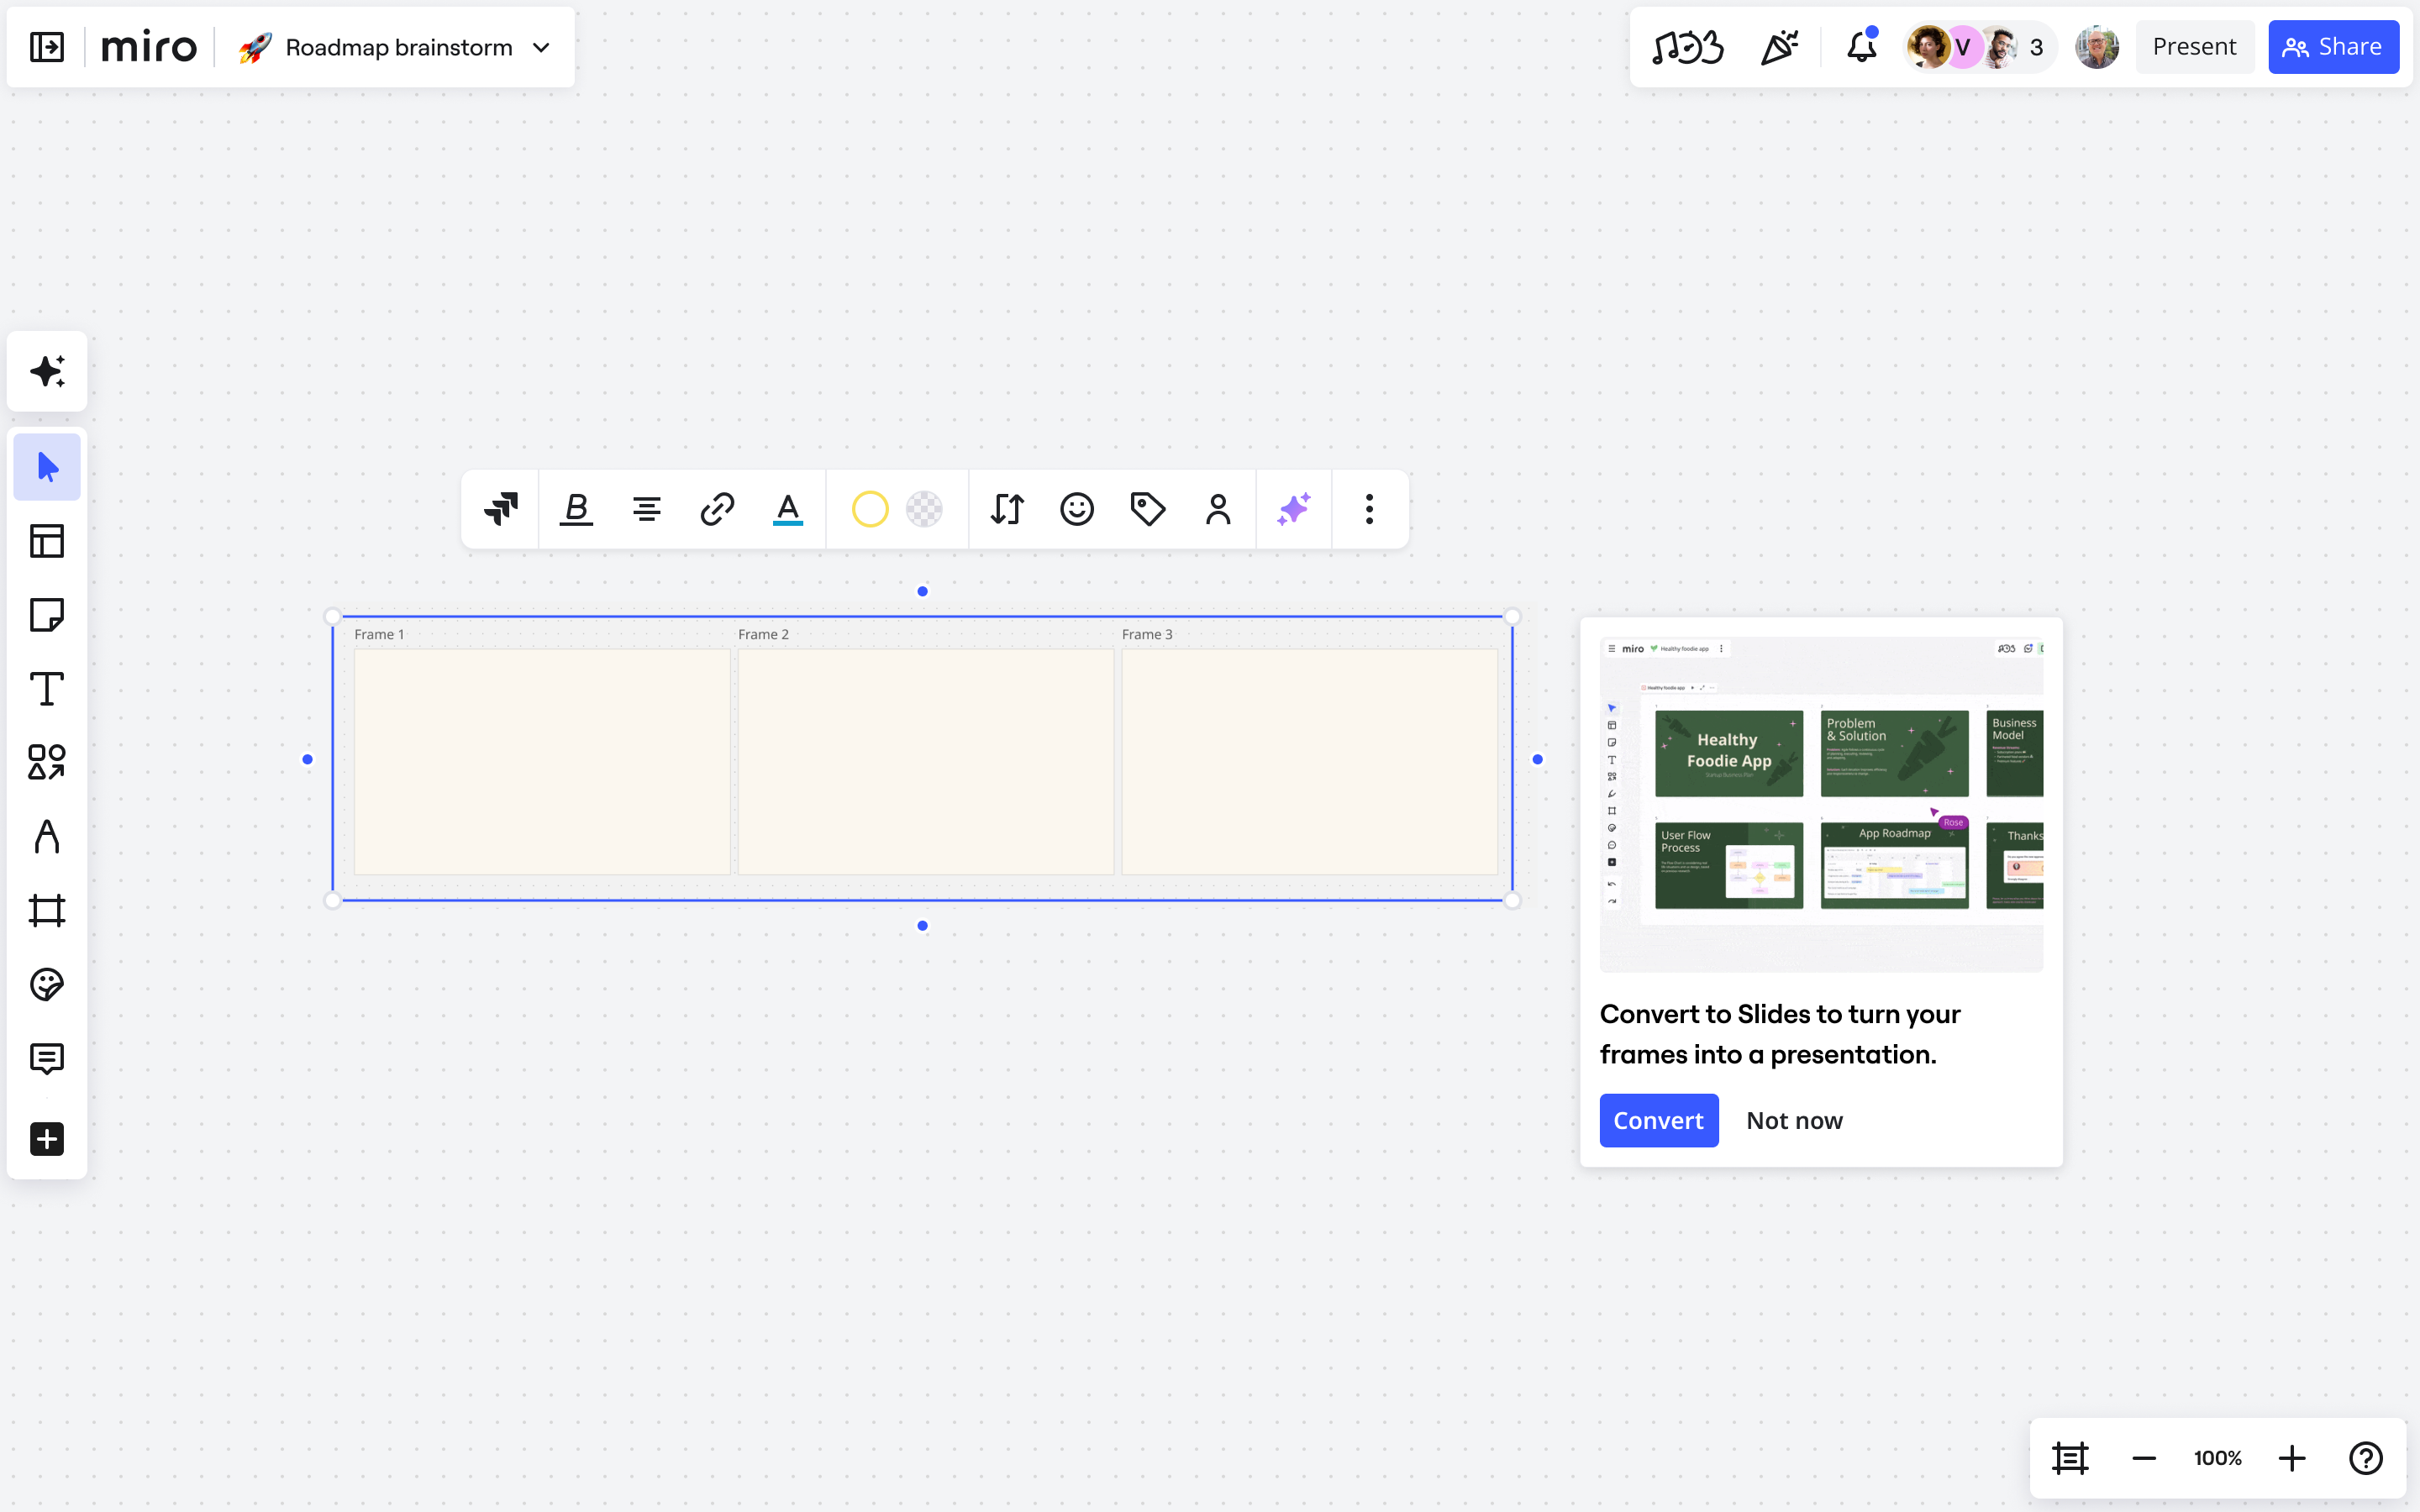This screenshot has height=1512, width=2420.
Task: Open the three-dot more options menu
Action: [1369, 509]
